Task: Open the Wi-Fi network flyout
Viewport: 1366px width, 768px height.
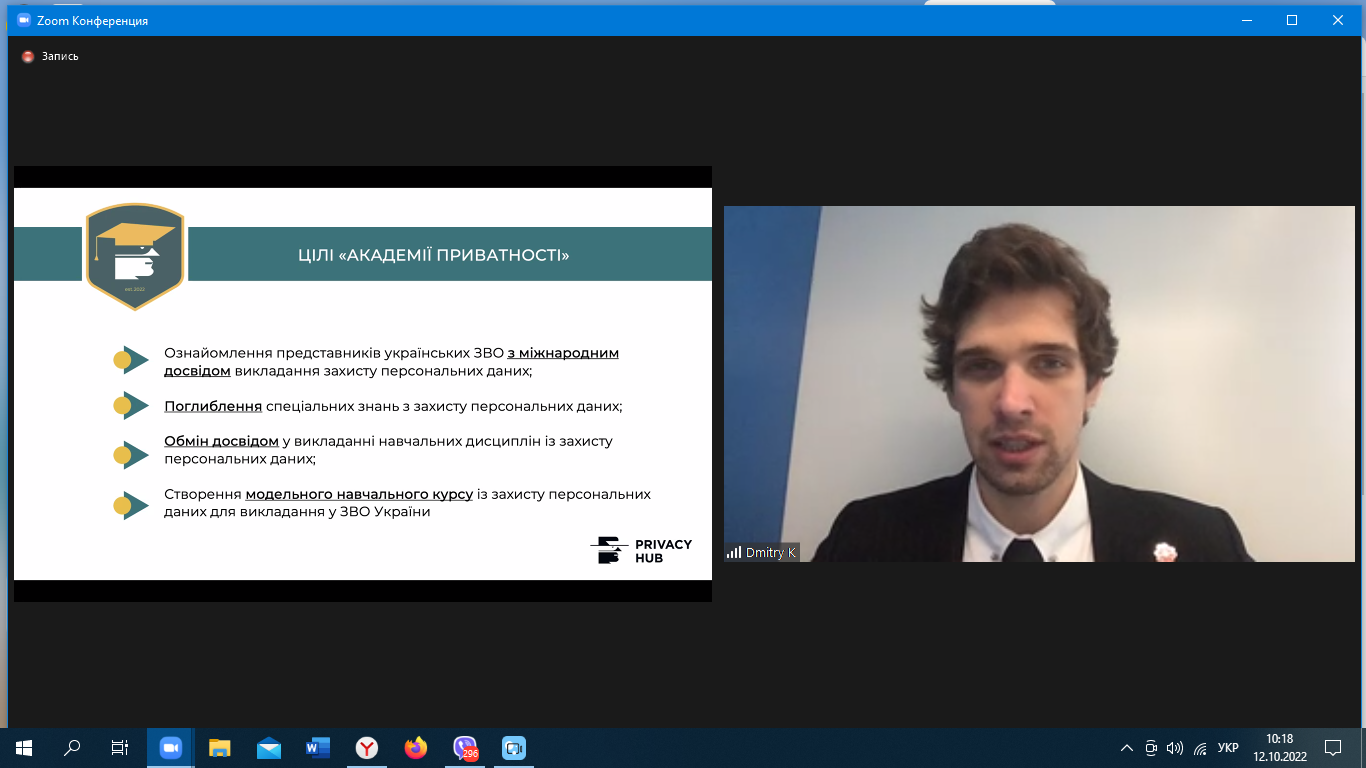Action: tap(1200, 747)
